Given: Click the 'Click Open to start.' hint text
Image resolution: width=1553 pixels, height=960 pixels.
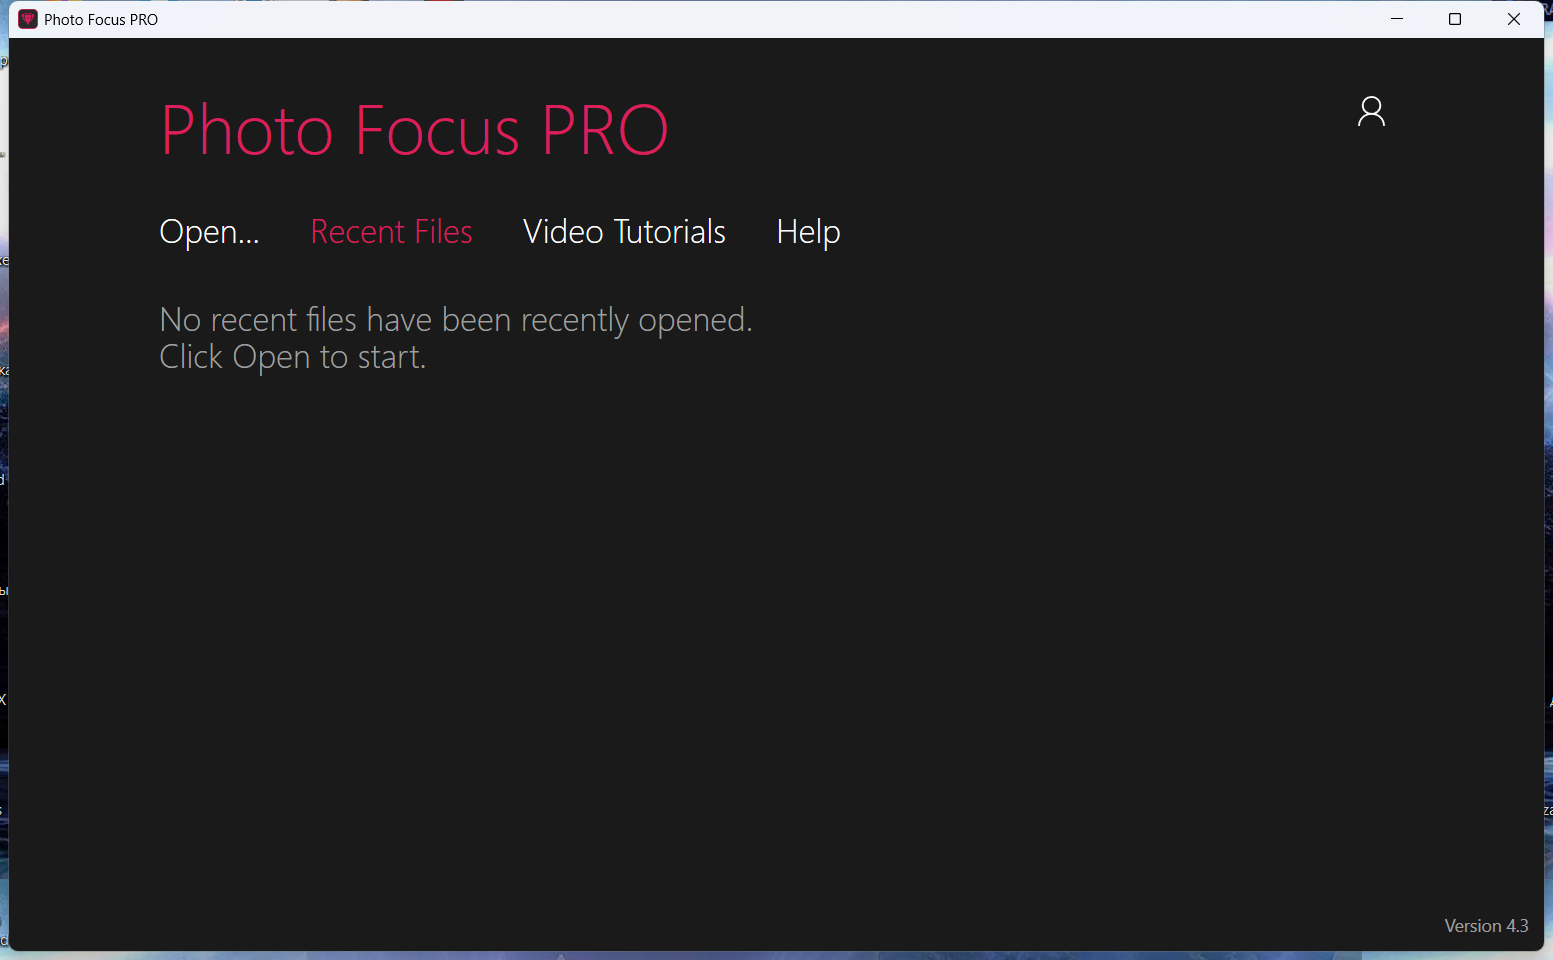Looking at the screenshot, I should point(293,357).
